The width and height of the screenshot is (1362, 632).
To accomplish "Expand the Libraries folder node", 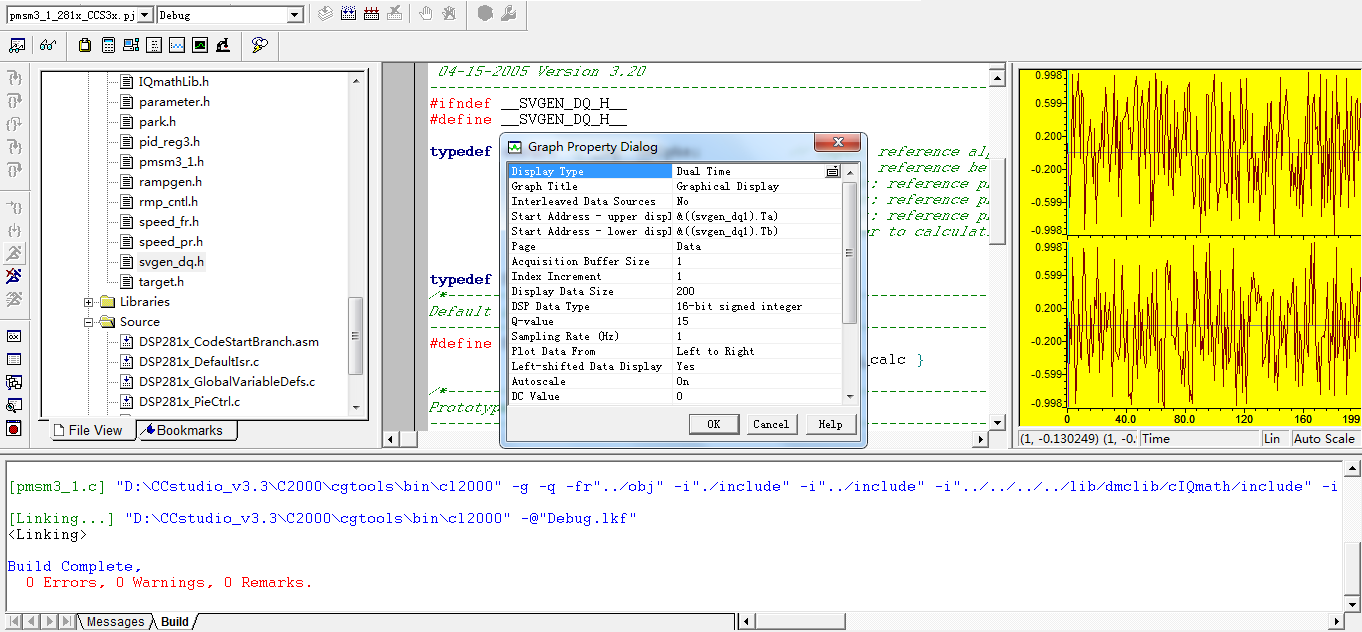I will coord(89,302).
